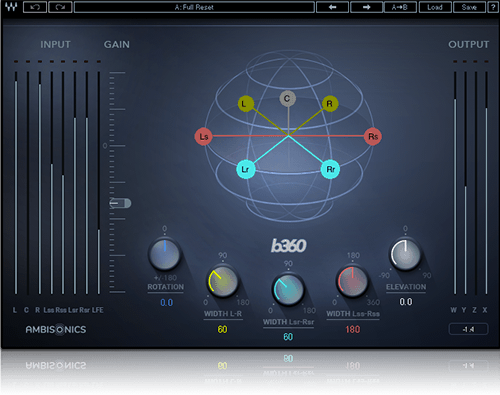The width and height of the screenshot is (500, 395).
Task: Go to the previous preset
Action: (332, 7)
